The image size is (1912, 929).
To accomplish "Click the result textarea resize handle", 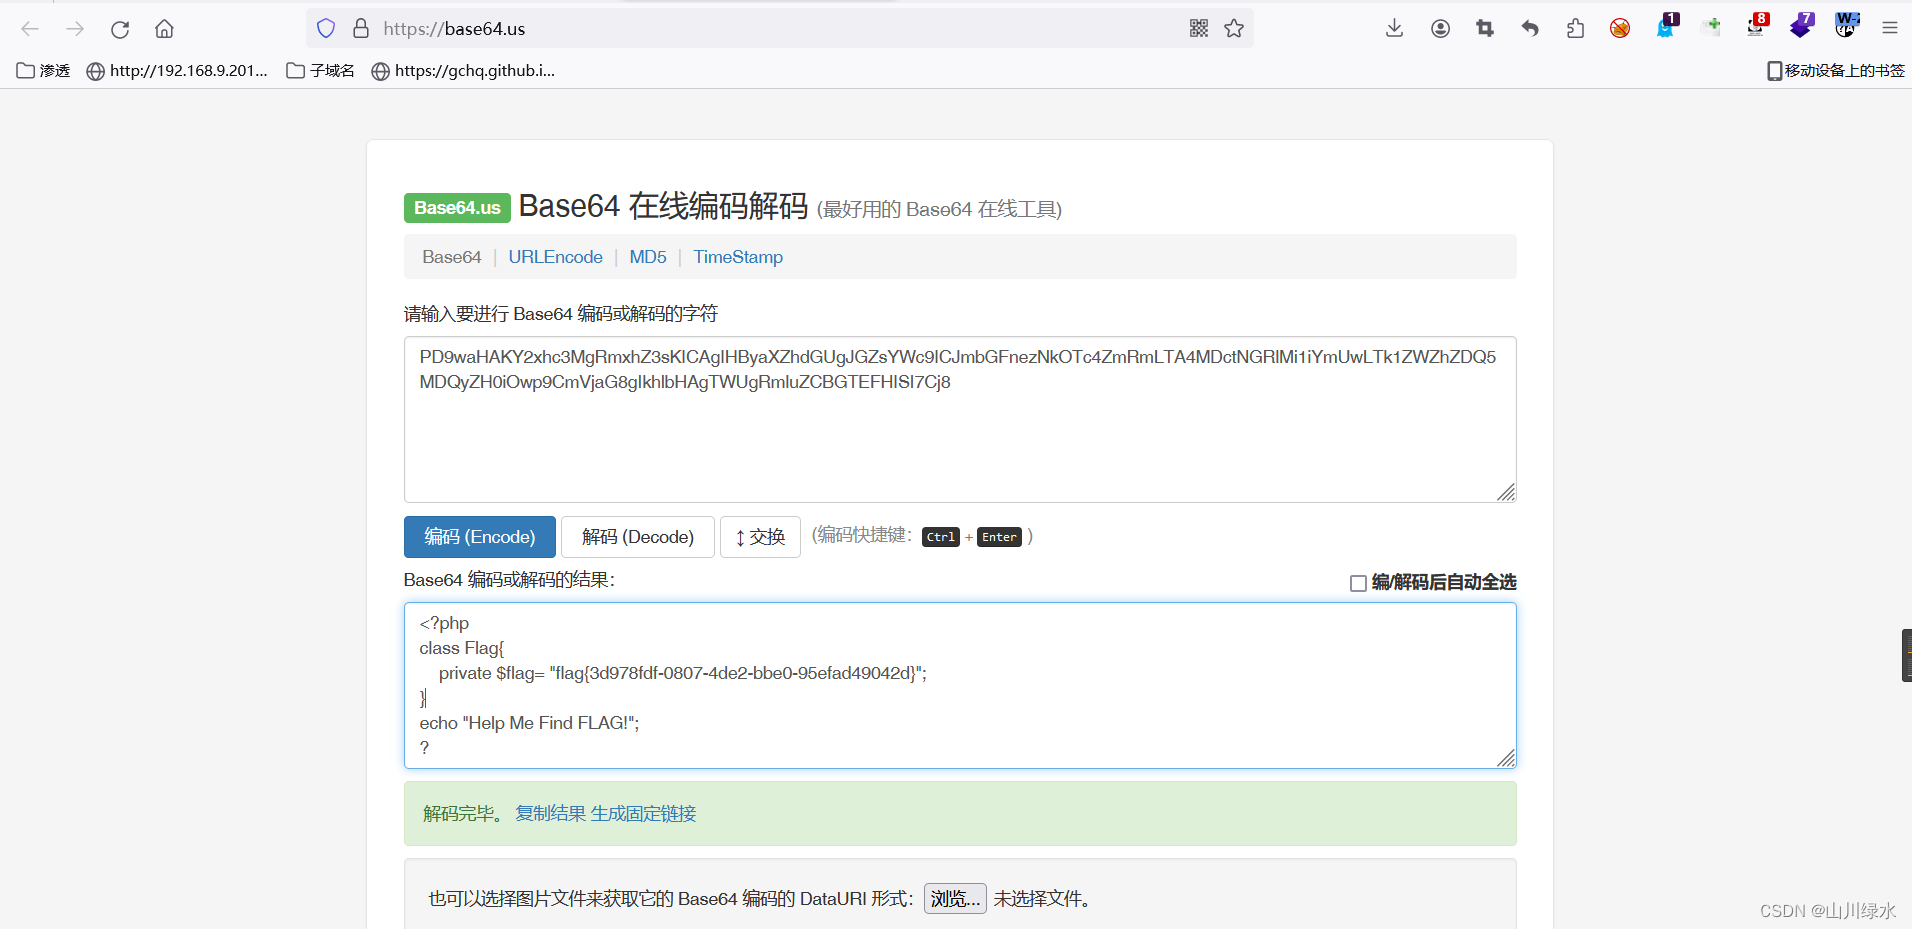I will click(x=1506, y=758).
